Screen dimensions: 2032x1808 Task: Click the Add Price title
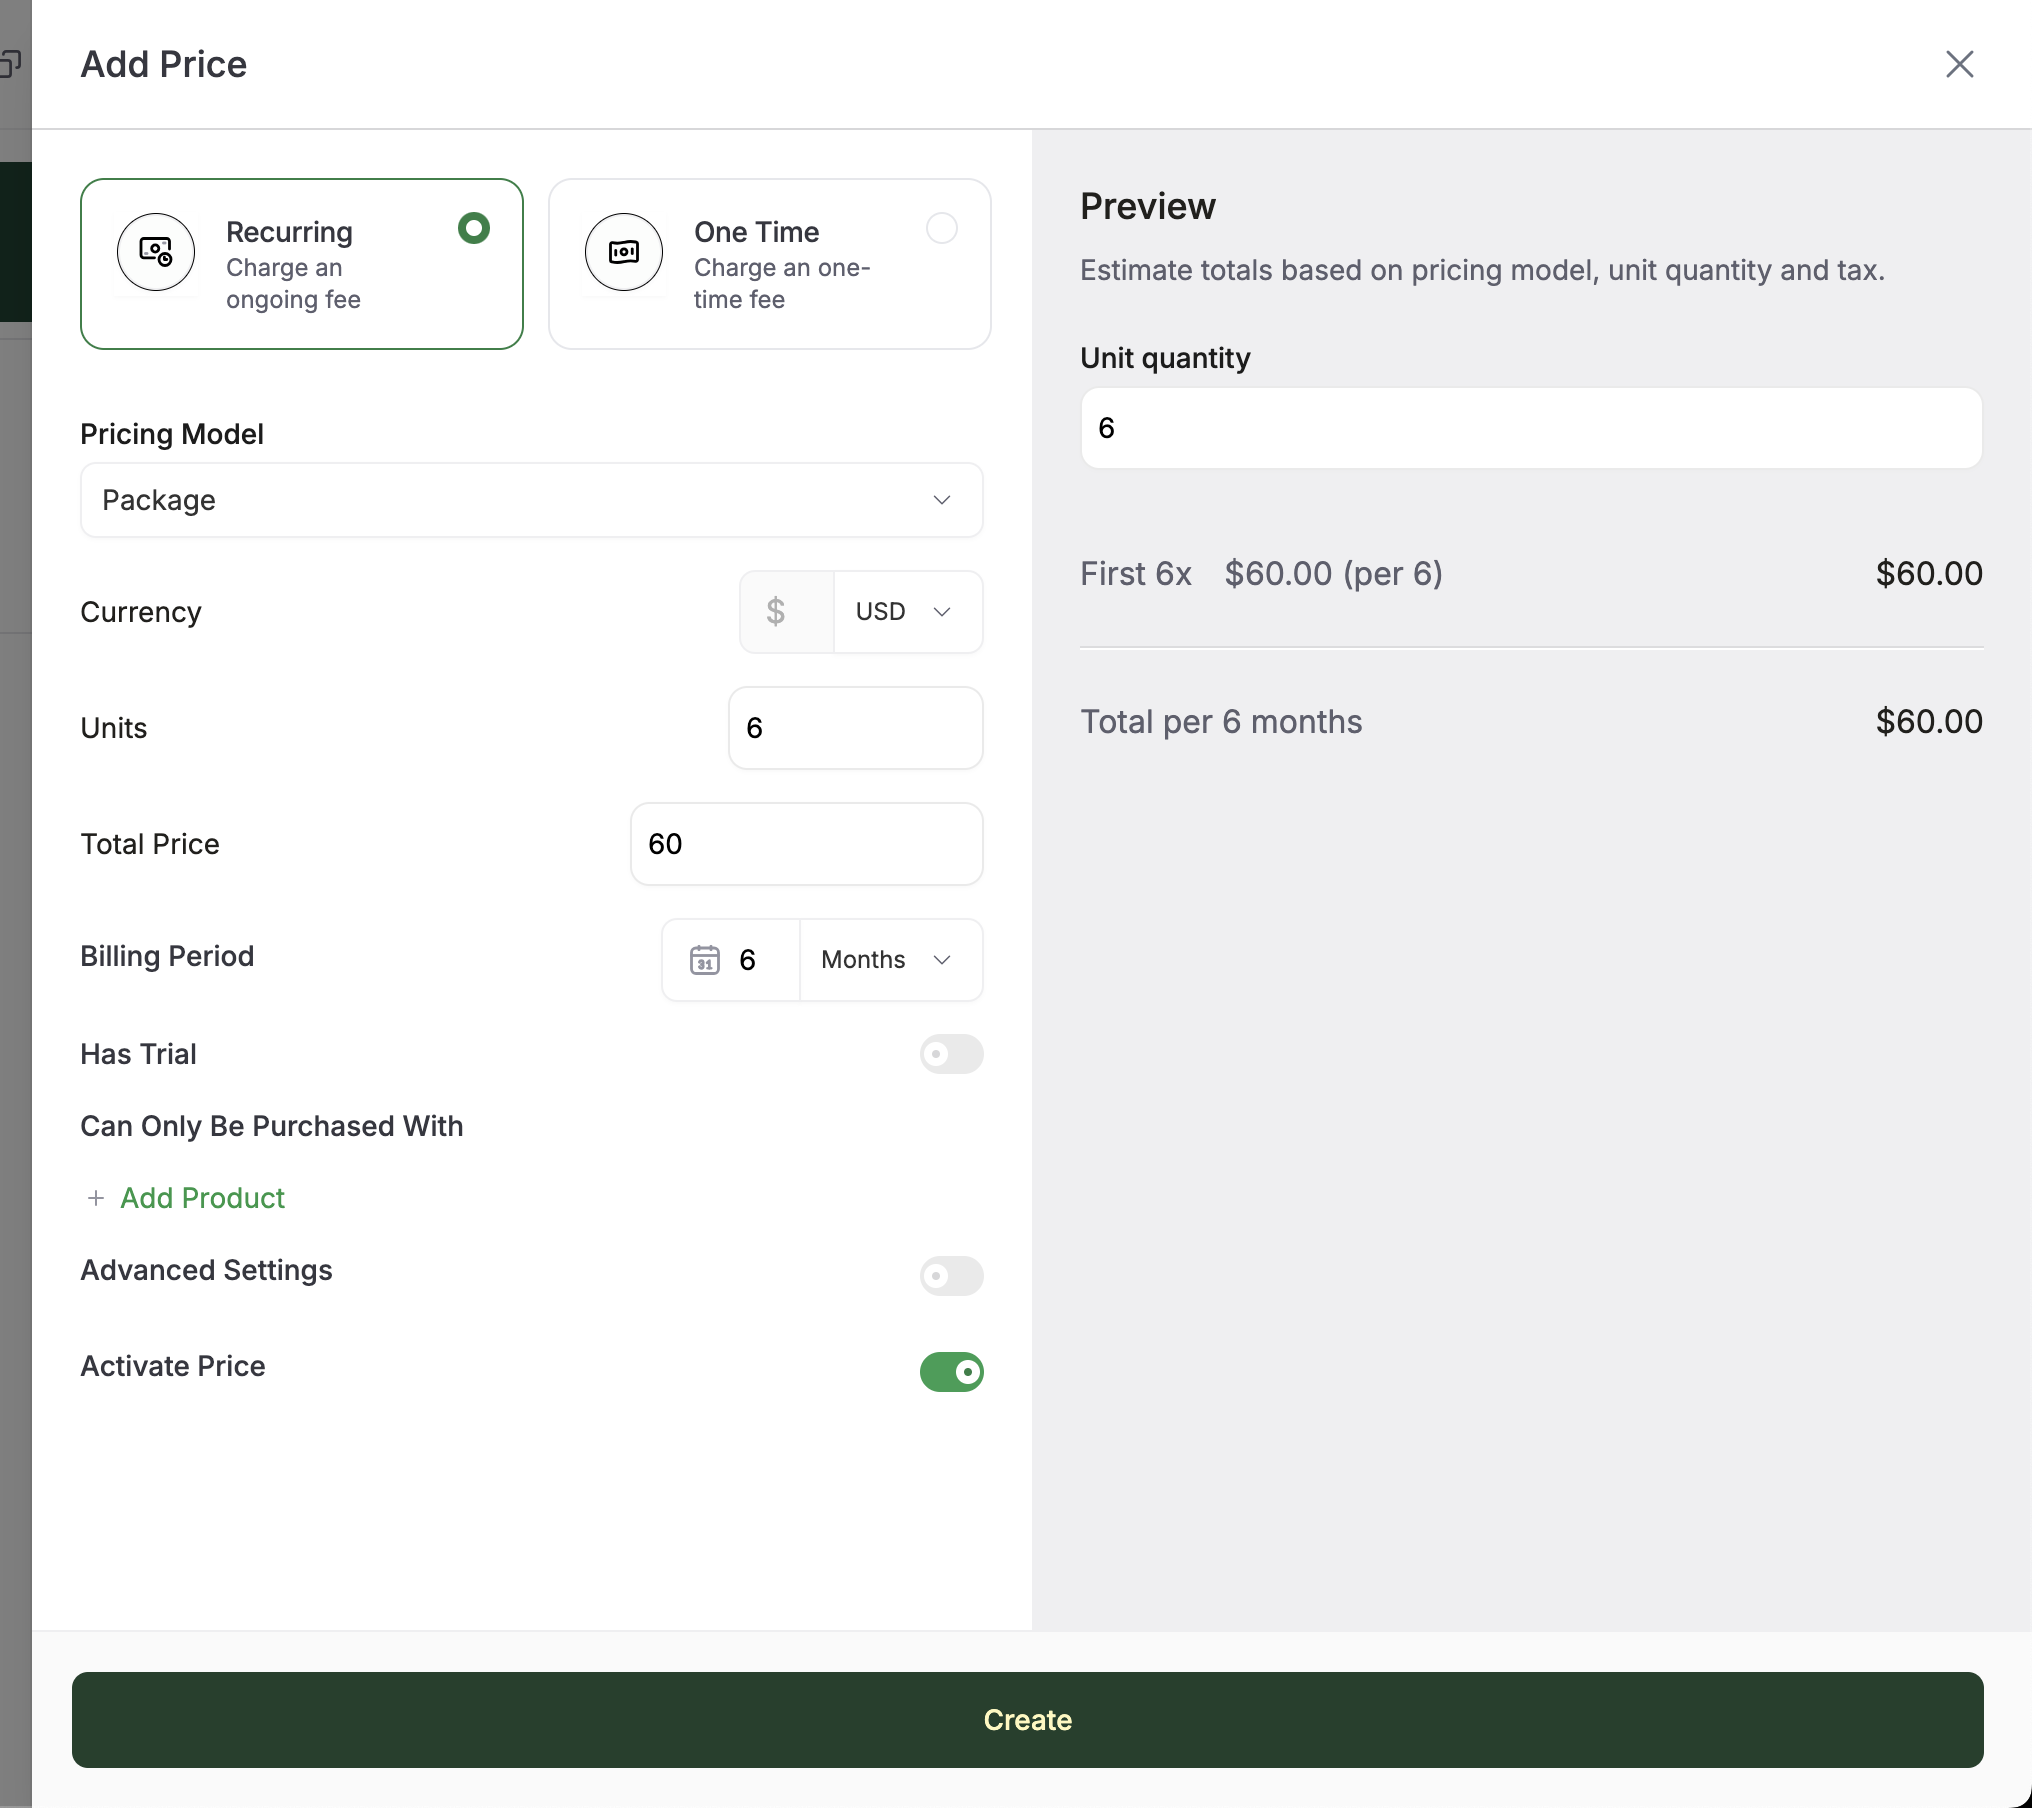(164, 64)
